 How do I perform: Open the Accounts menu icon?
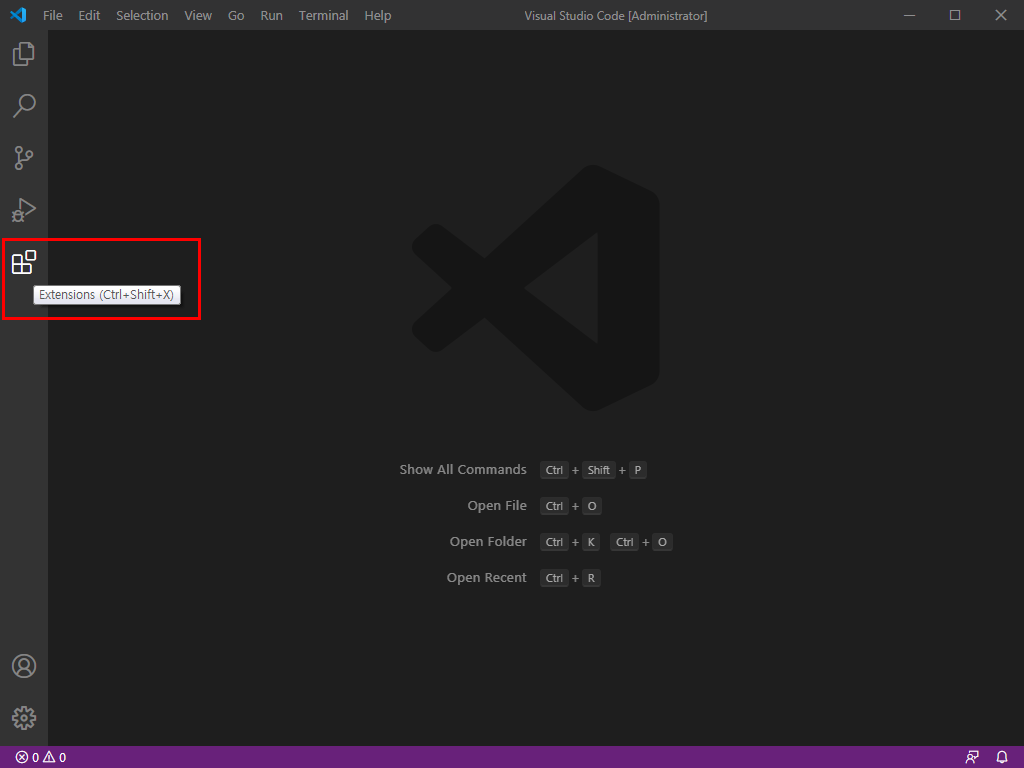pyautogui.click(x=24, y=666)
